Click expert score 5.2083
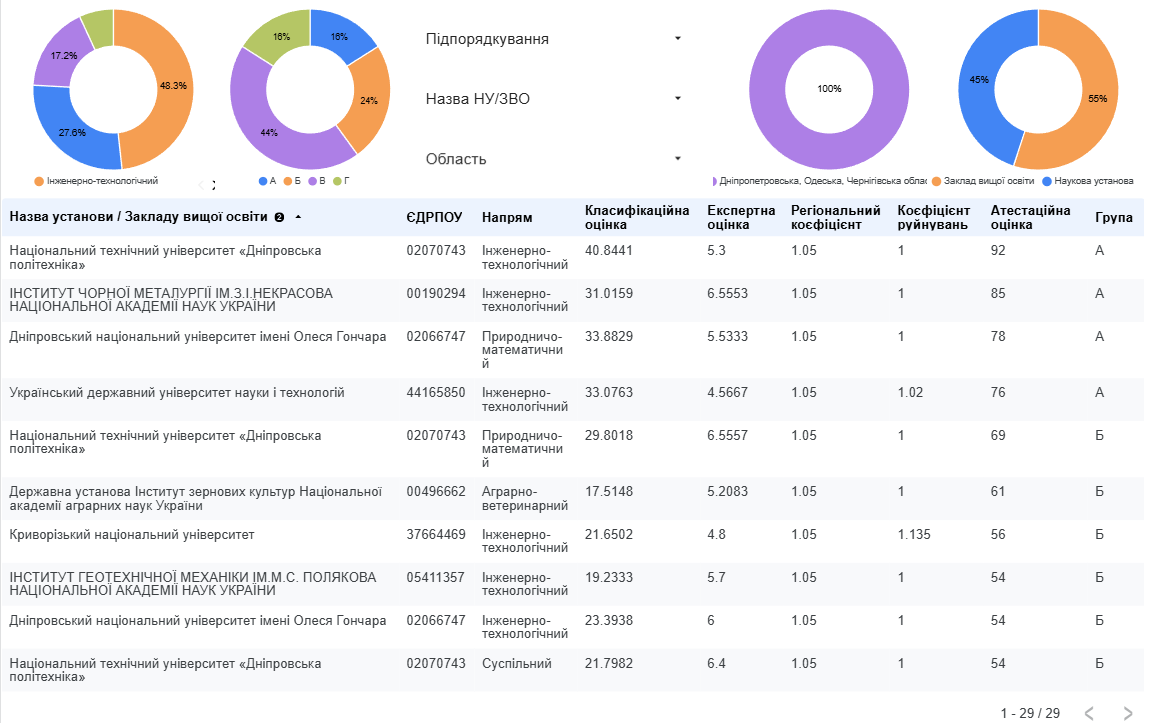The image size is (1149, 723). click(728, 492)
